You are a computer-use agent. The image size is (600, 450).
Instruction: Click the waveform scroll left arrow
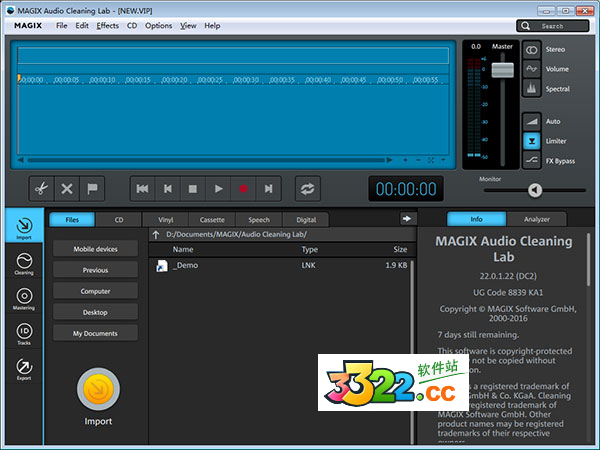click(21, 160)
